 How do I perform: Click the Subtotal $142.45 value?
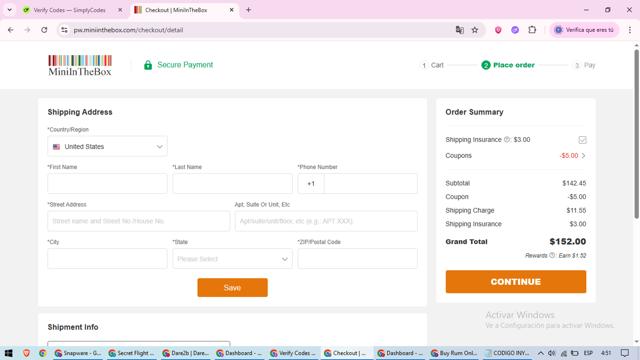[574, 183]
